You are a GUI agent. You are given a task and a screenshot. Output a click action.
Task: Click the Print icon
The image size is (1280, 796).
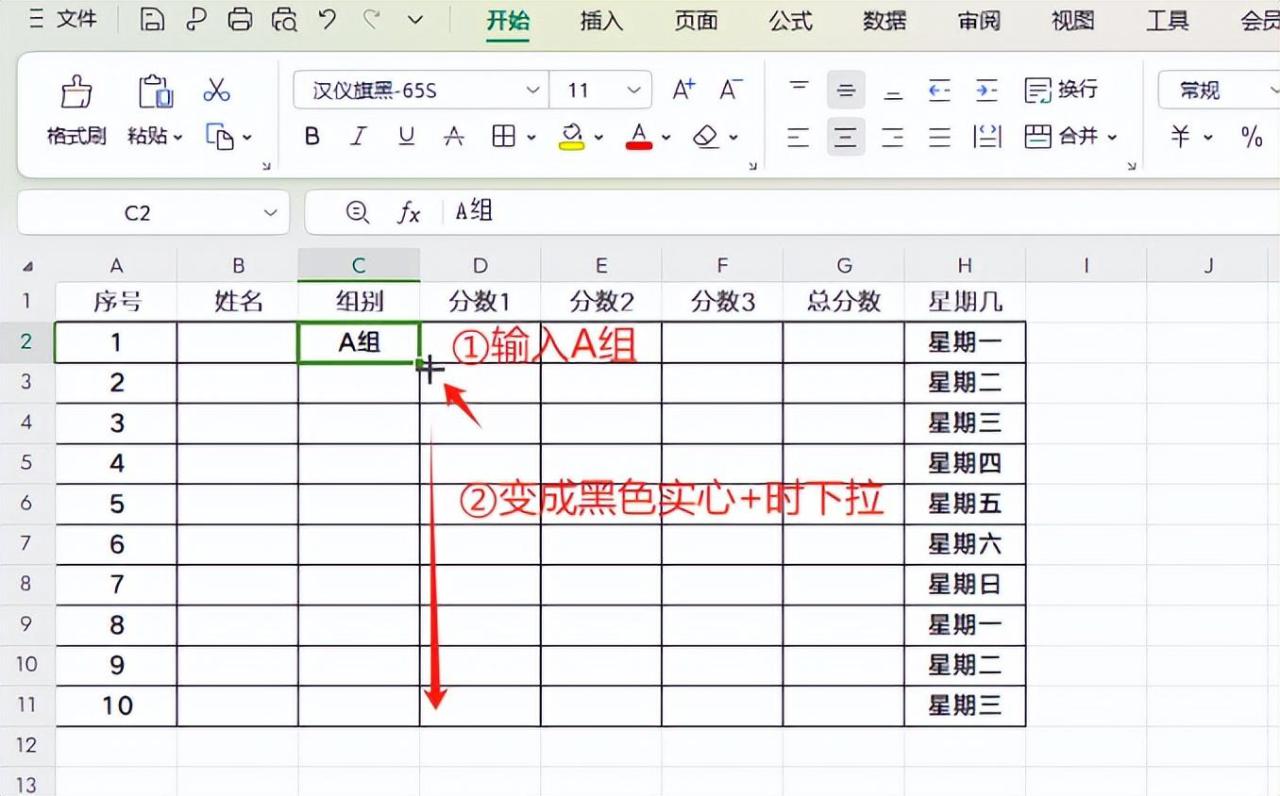pyautogui.click(x=240, y=19)
